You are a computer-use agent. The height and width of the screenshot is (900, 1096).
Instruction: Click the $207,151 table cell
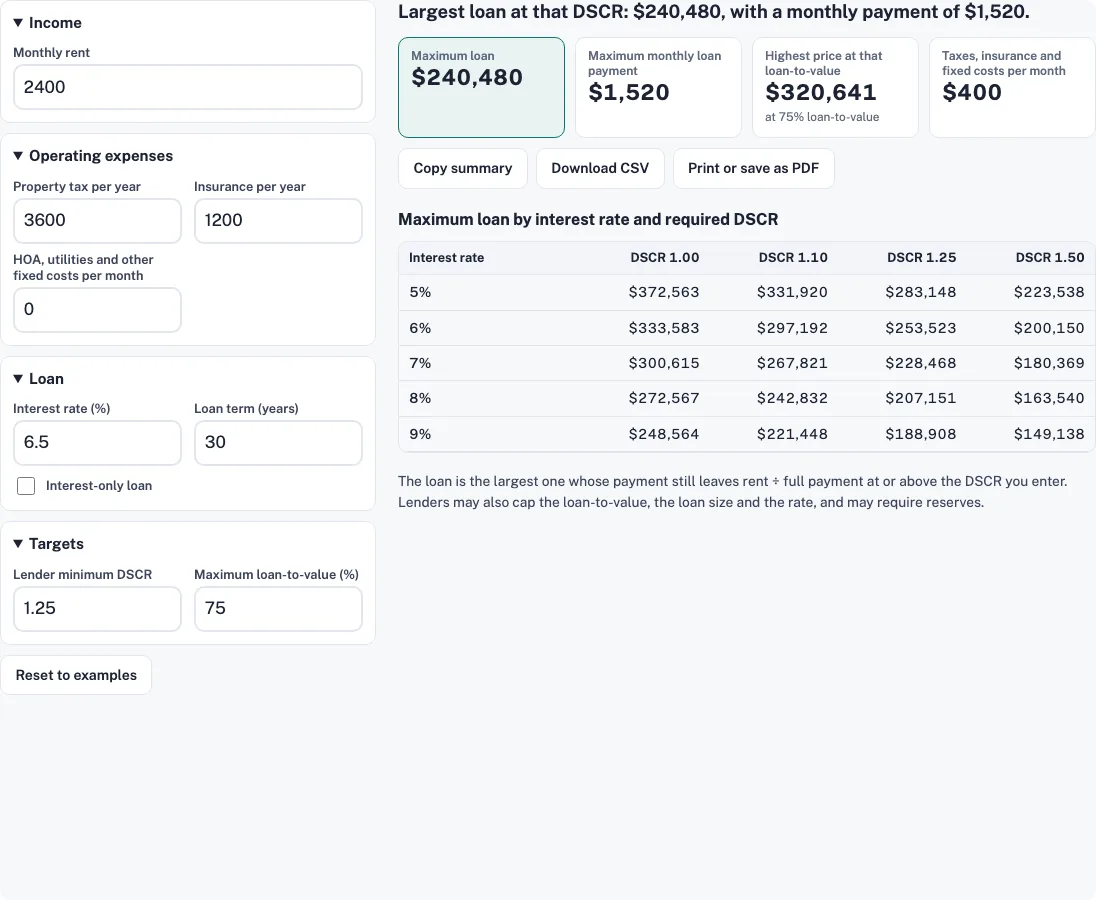point(921,398)
